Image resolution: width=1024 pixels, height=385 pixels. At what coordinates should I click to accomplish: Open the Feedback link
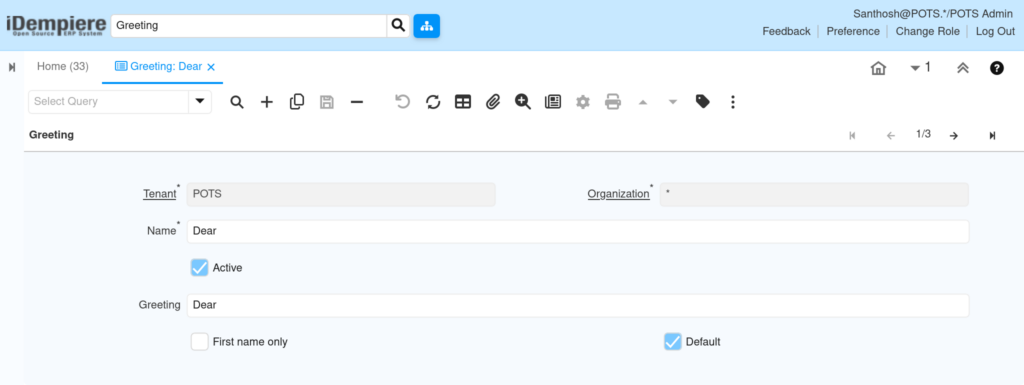pyautogui.click(x=786, y=31)
